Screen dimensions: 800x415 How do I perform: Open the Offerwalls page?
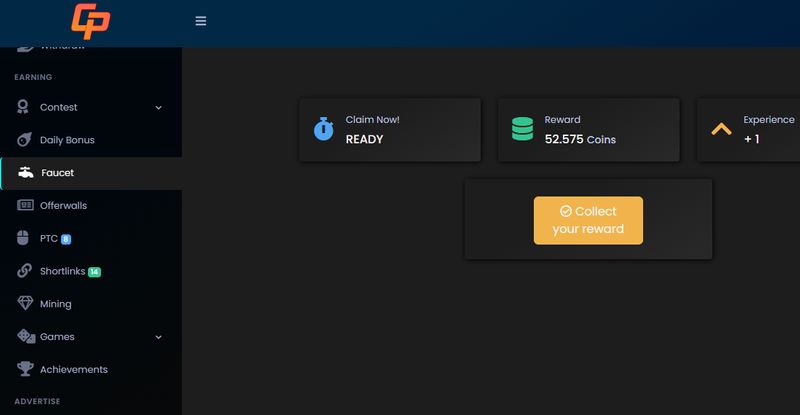91,205
